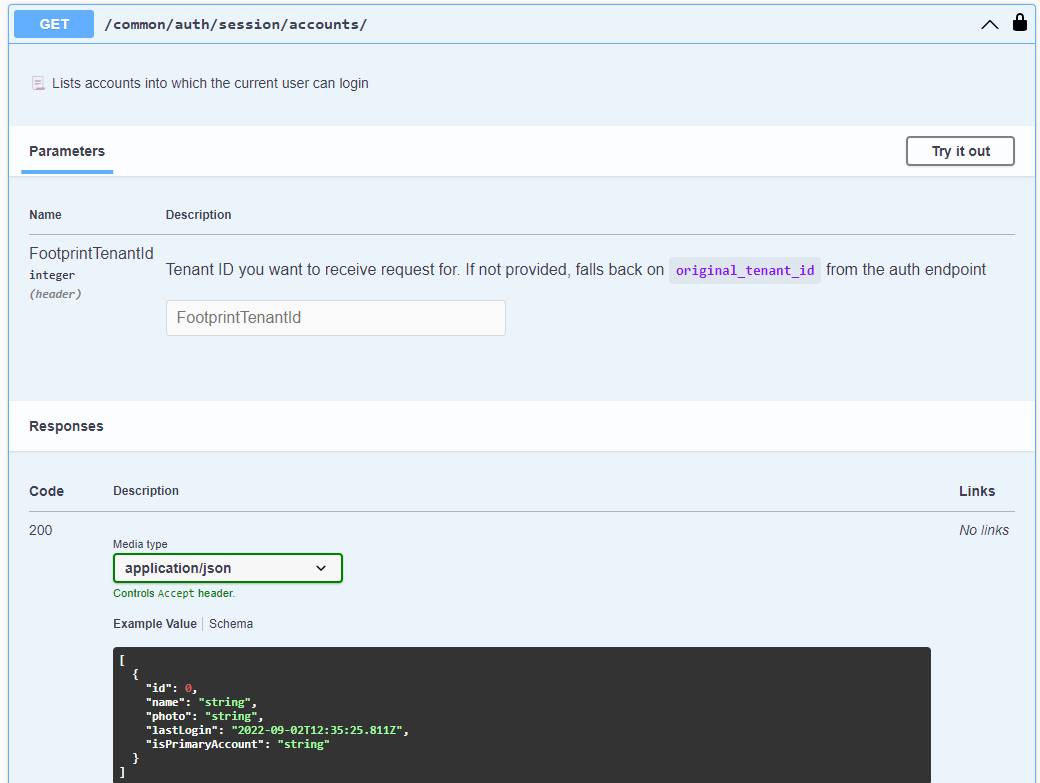Viewport: 1040px width, 783px height.
Task: Click the /common/auth/session/accounts/ endpoint path
Action: [x=235, y=25]
